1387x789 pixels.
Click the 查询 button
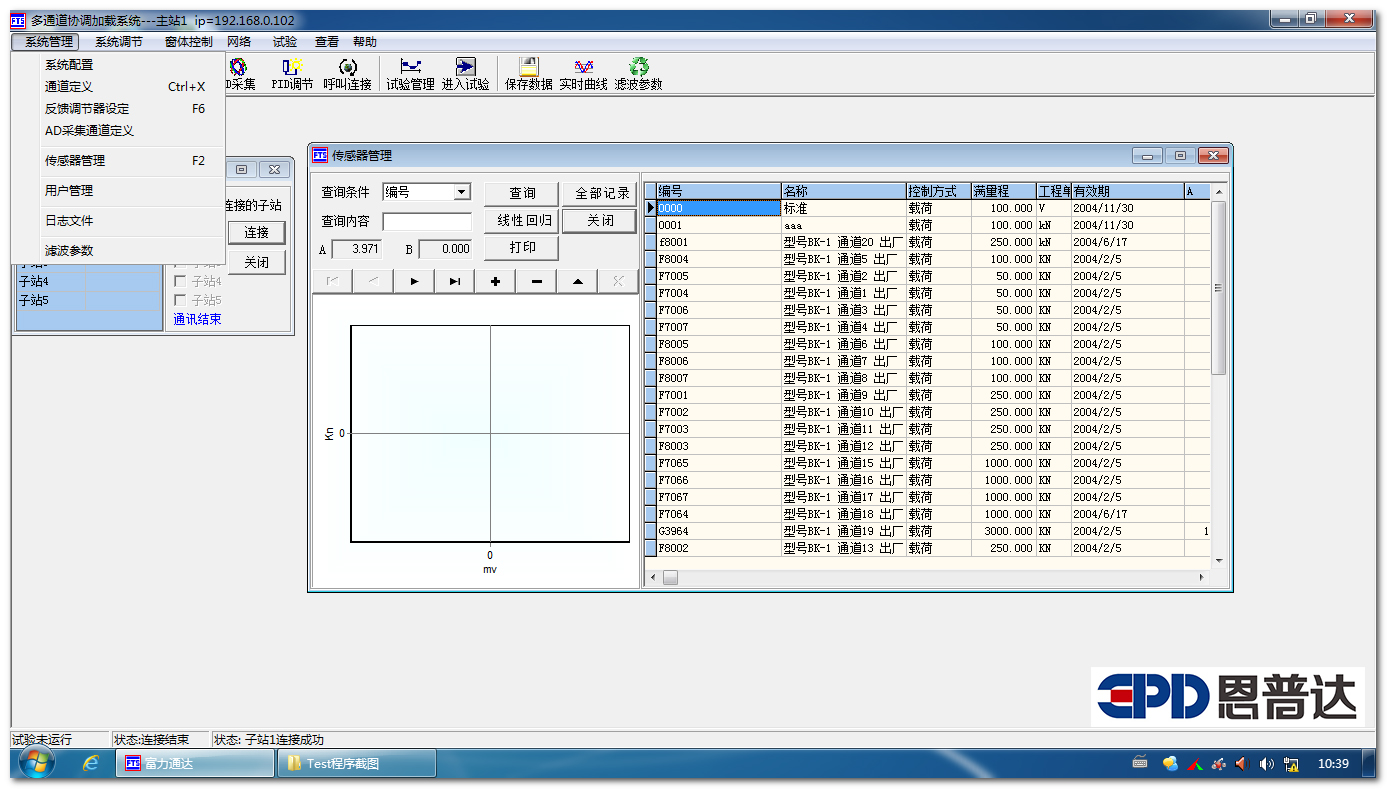tap(522, 193)
